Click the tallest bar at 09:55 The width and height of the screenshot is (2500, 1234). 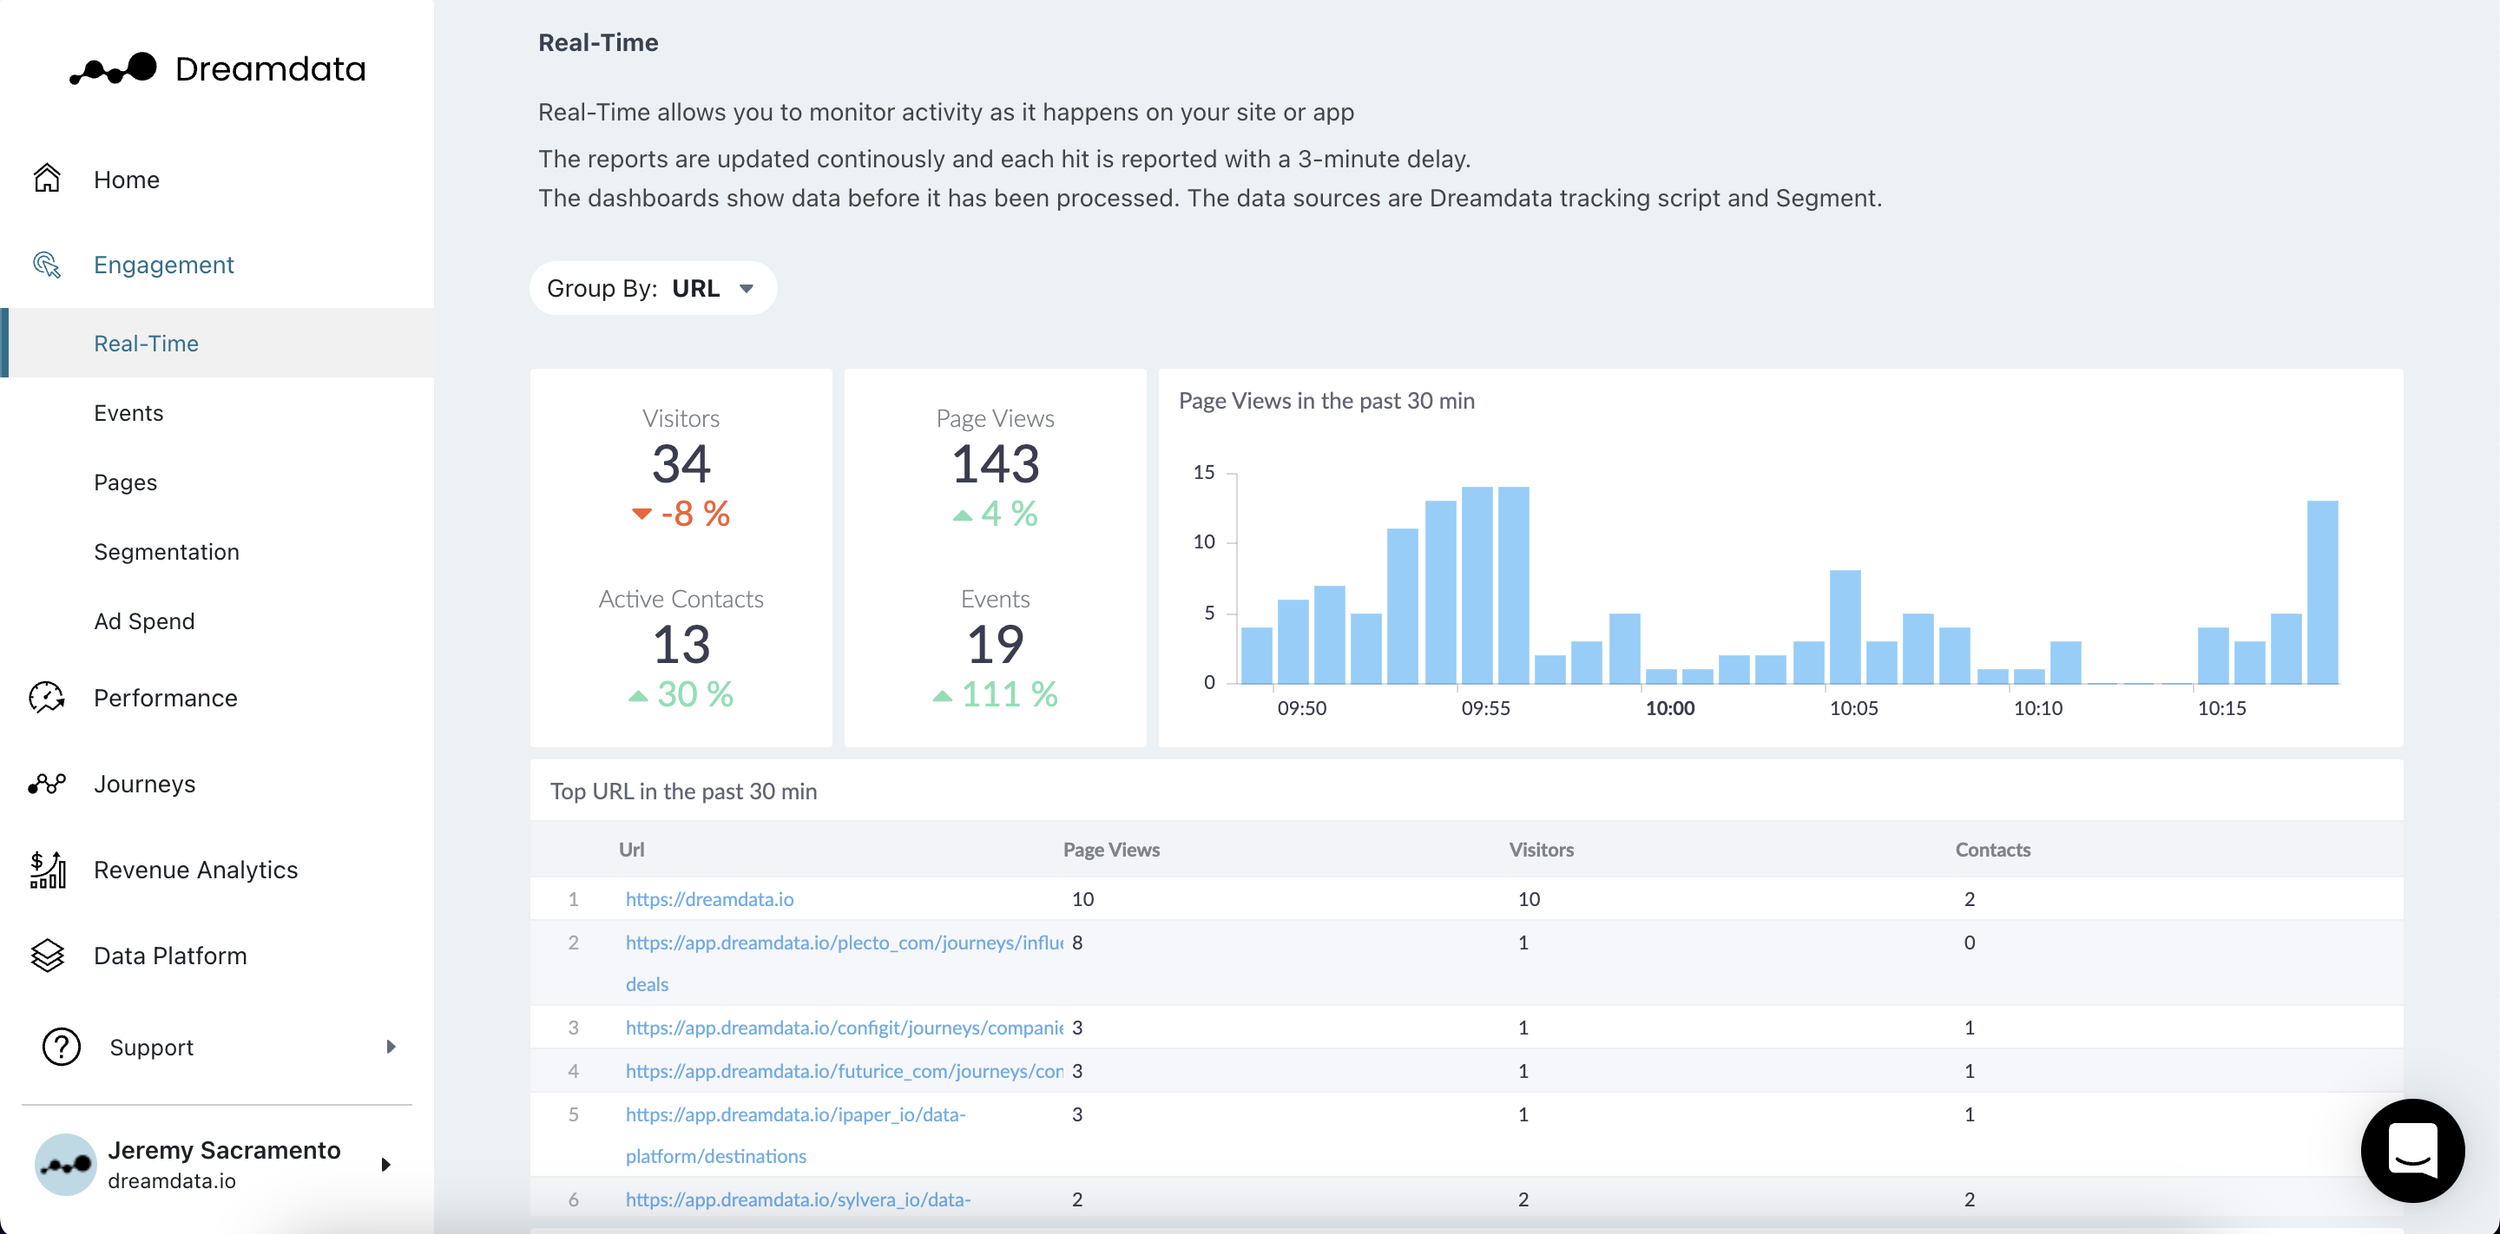(x=1477, y=585)
